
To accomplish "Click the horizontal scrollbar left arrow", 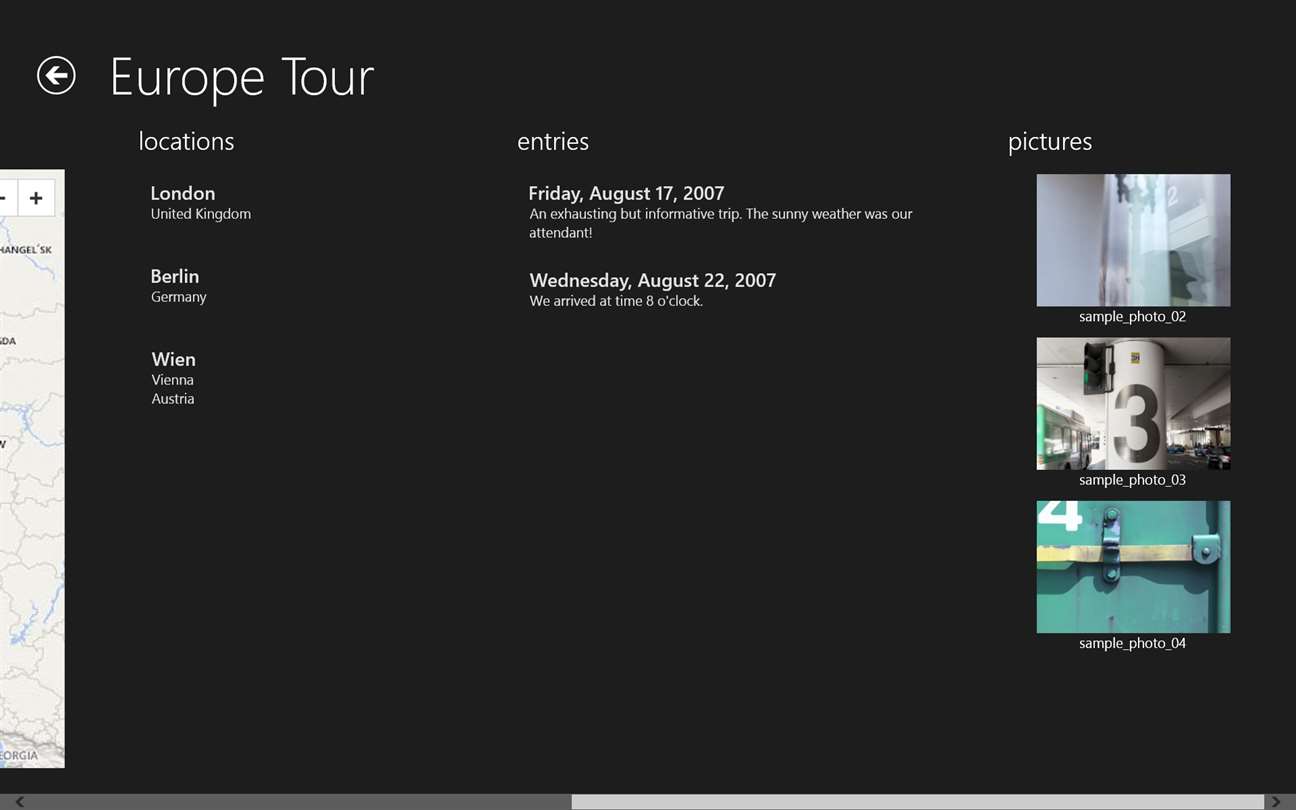I will coord(19,802).
